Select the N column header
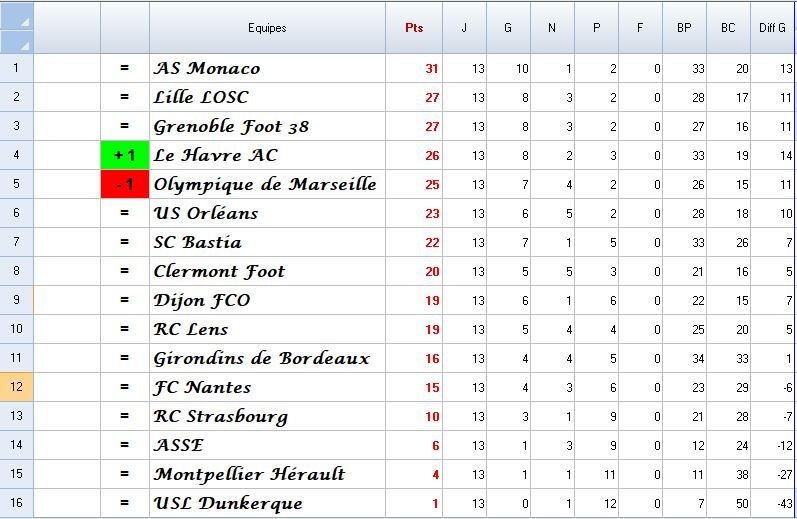 coord(552,28)
